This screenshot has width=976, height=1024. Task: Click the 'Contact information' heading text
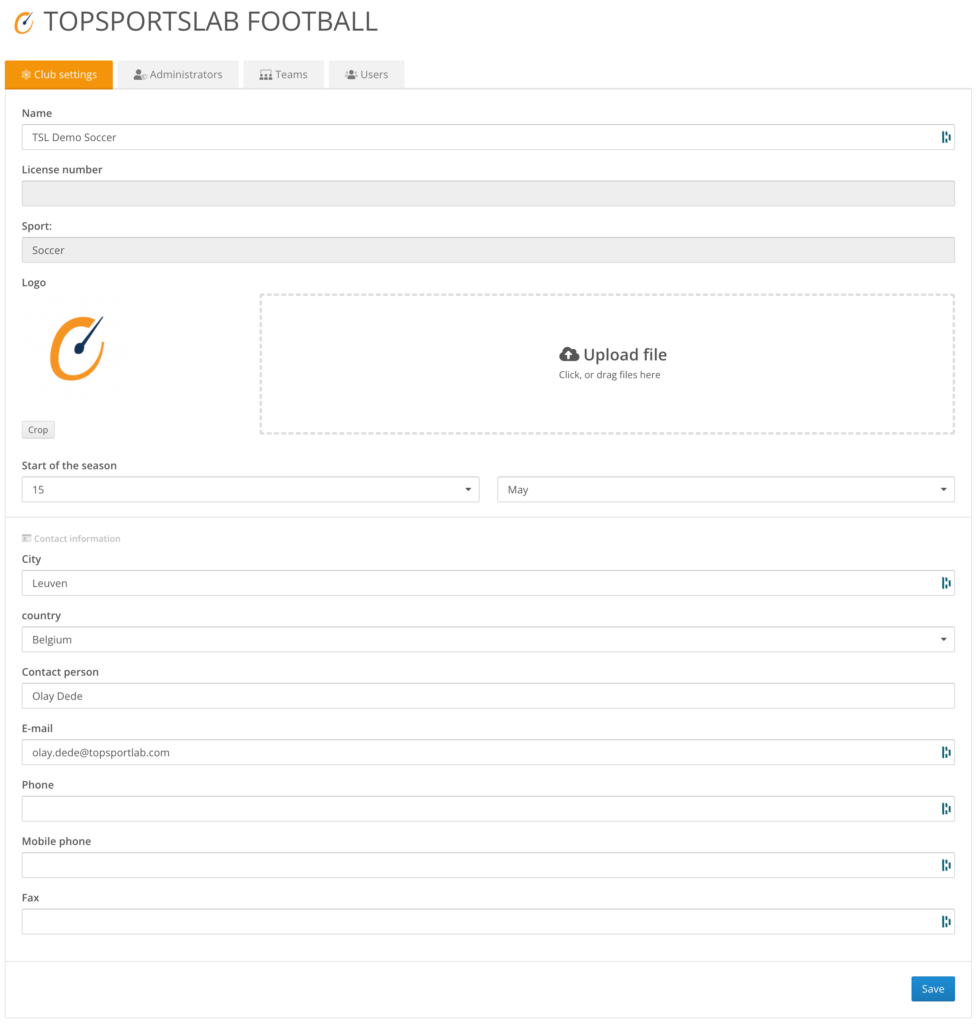click(x=77, y=539)
